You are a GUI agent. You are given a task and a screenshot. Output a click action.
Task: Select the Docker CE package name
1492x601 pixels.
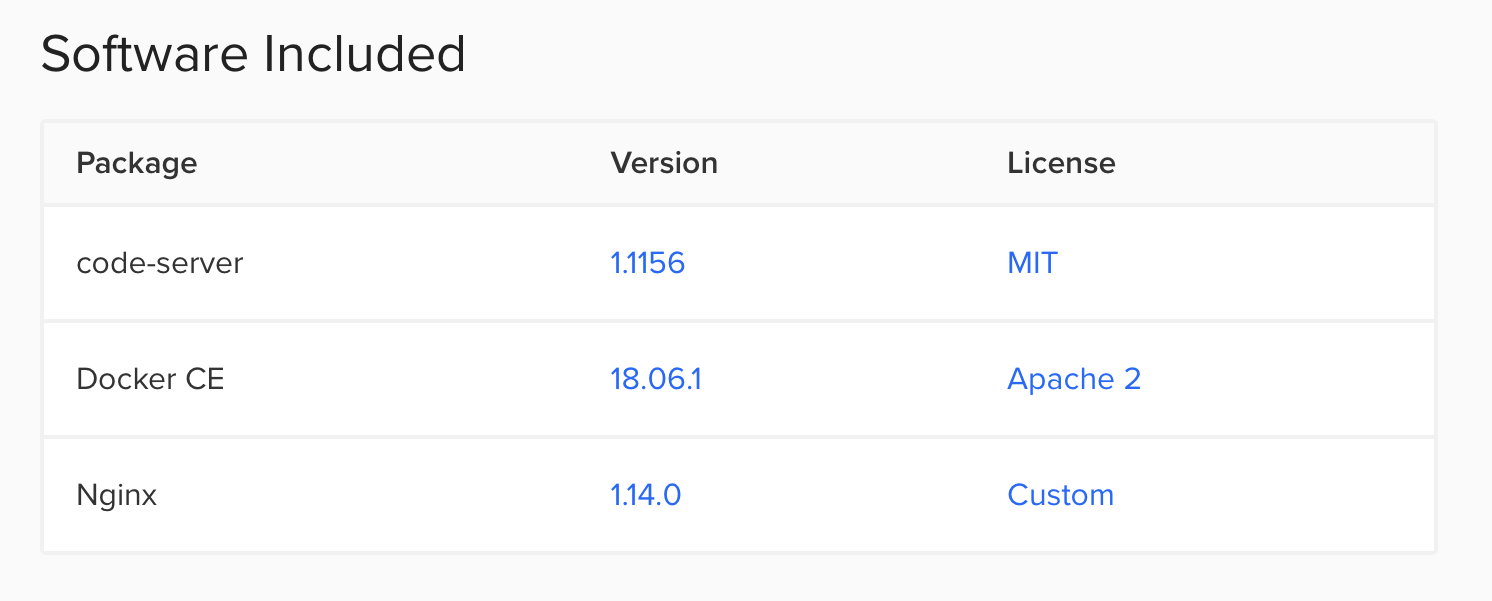coord(150,379)
